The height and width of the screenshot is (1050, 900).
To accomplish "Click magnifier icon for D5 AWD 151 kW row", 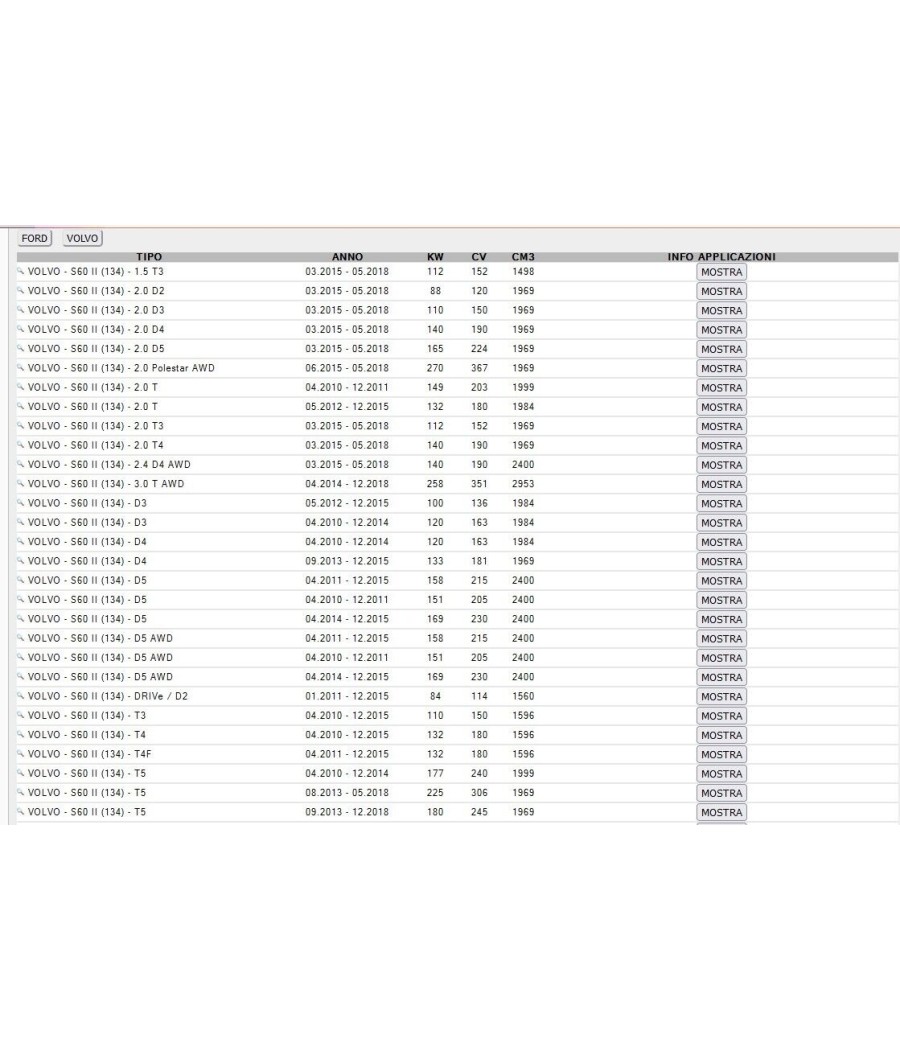I will [21, 657].
